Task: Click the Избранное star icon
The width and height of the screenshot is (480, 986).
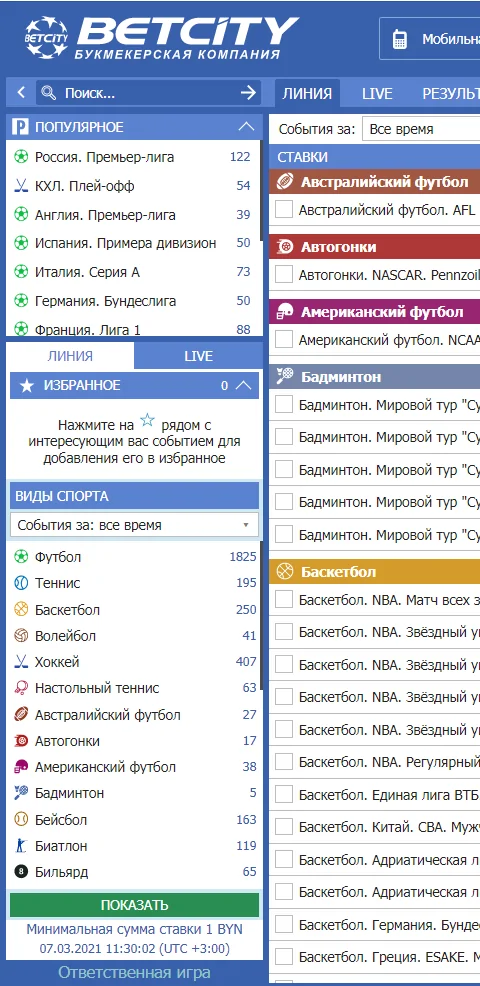Action: (26, 385)
